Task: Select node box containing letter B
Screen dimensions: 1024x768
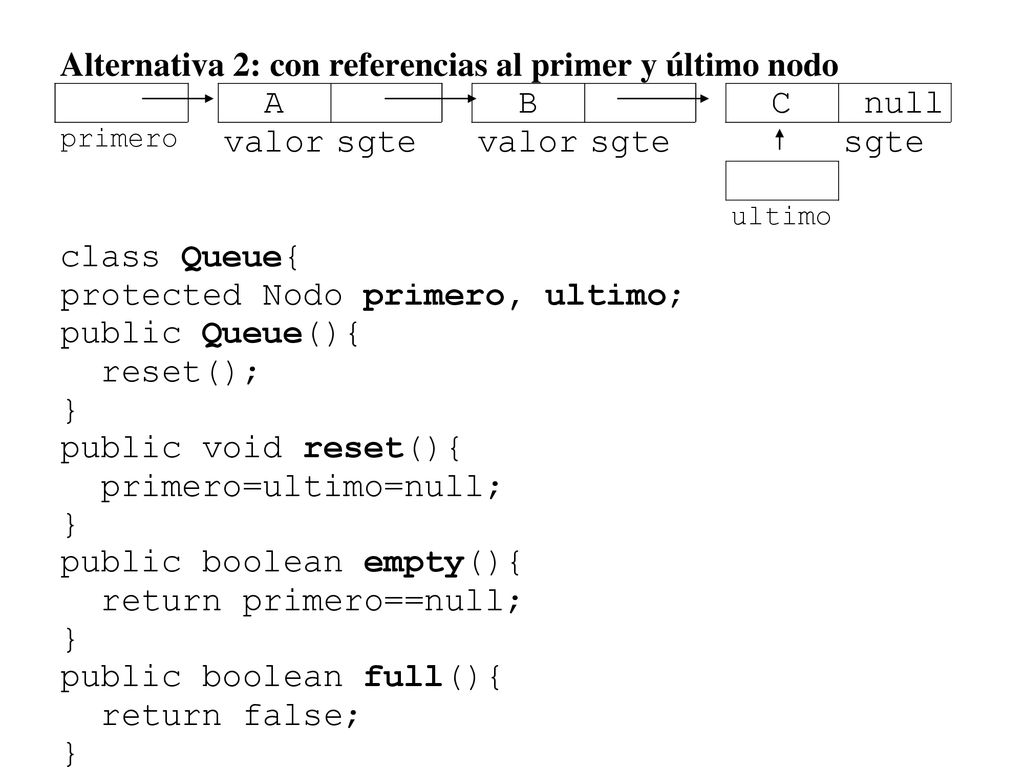Action: click(x=528, y=103)
